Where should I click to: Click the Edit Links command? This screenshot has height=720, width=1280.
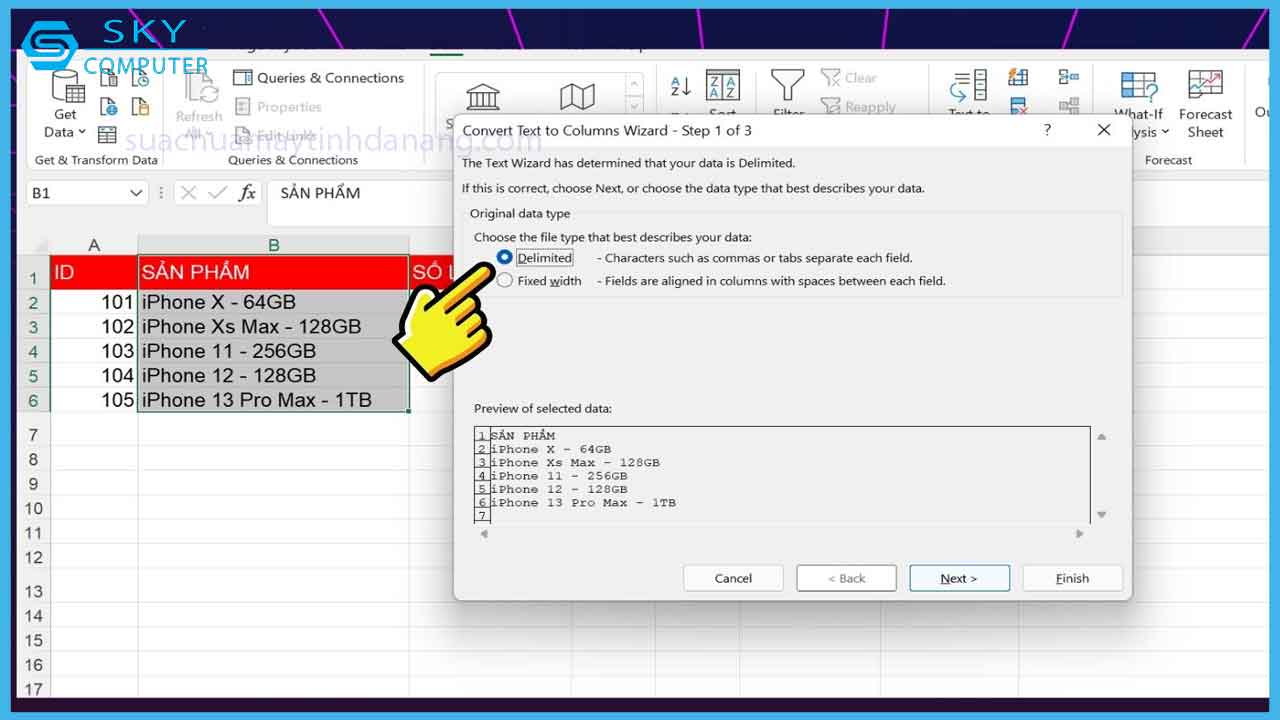(276, 135)
